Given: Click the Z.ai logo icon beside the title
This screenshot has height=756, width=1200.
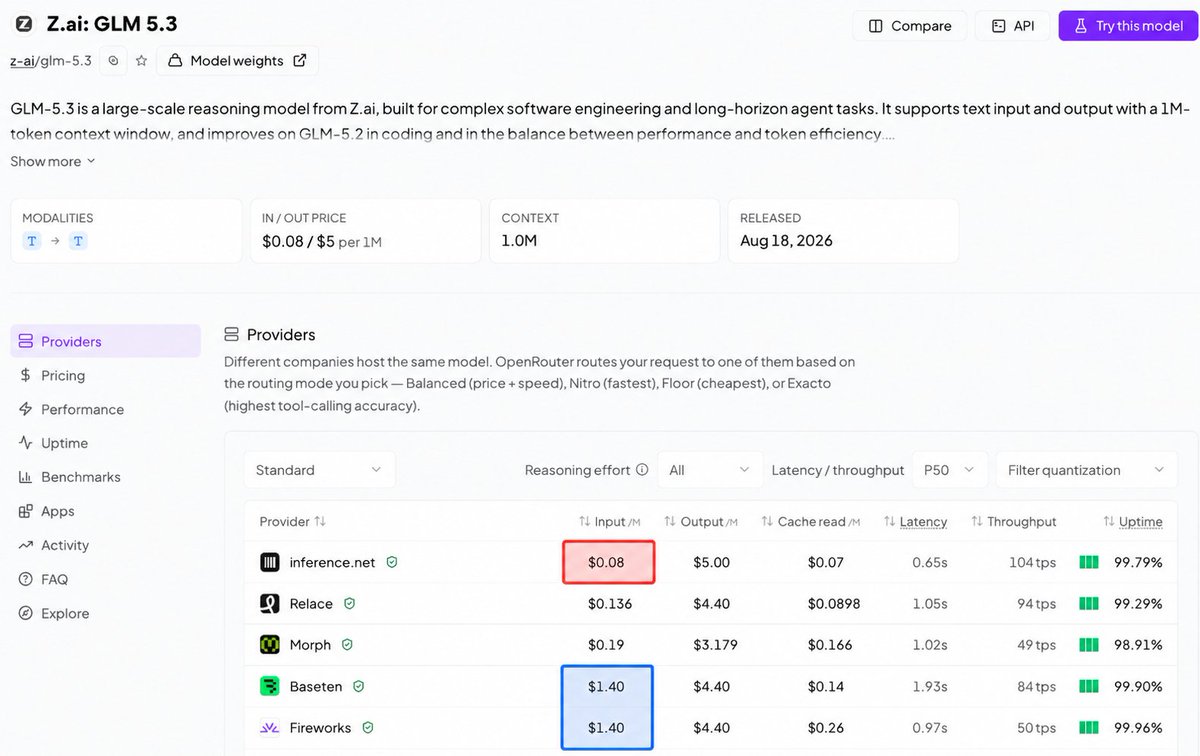Looking at the screenshot, I should pyautogui.click(x=24, y=24).
